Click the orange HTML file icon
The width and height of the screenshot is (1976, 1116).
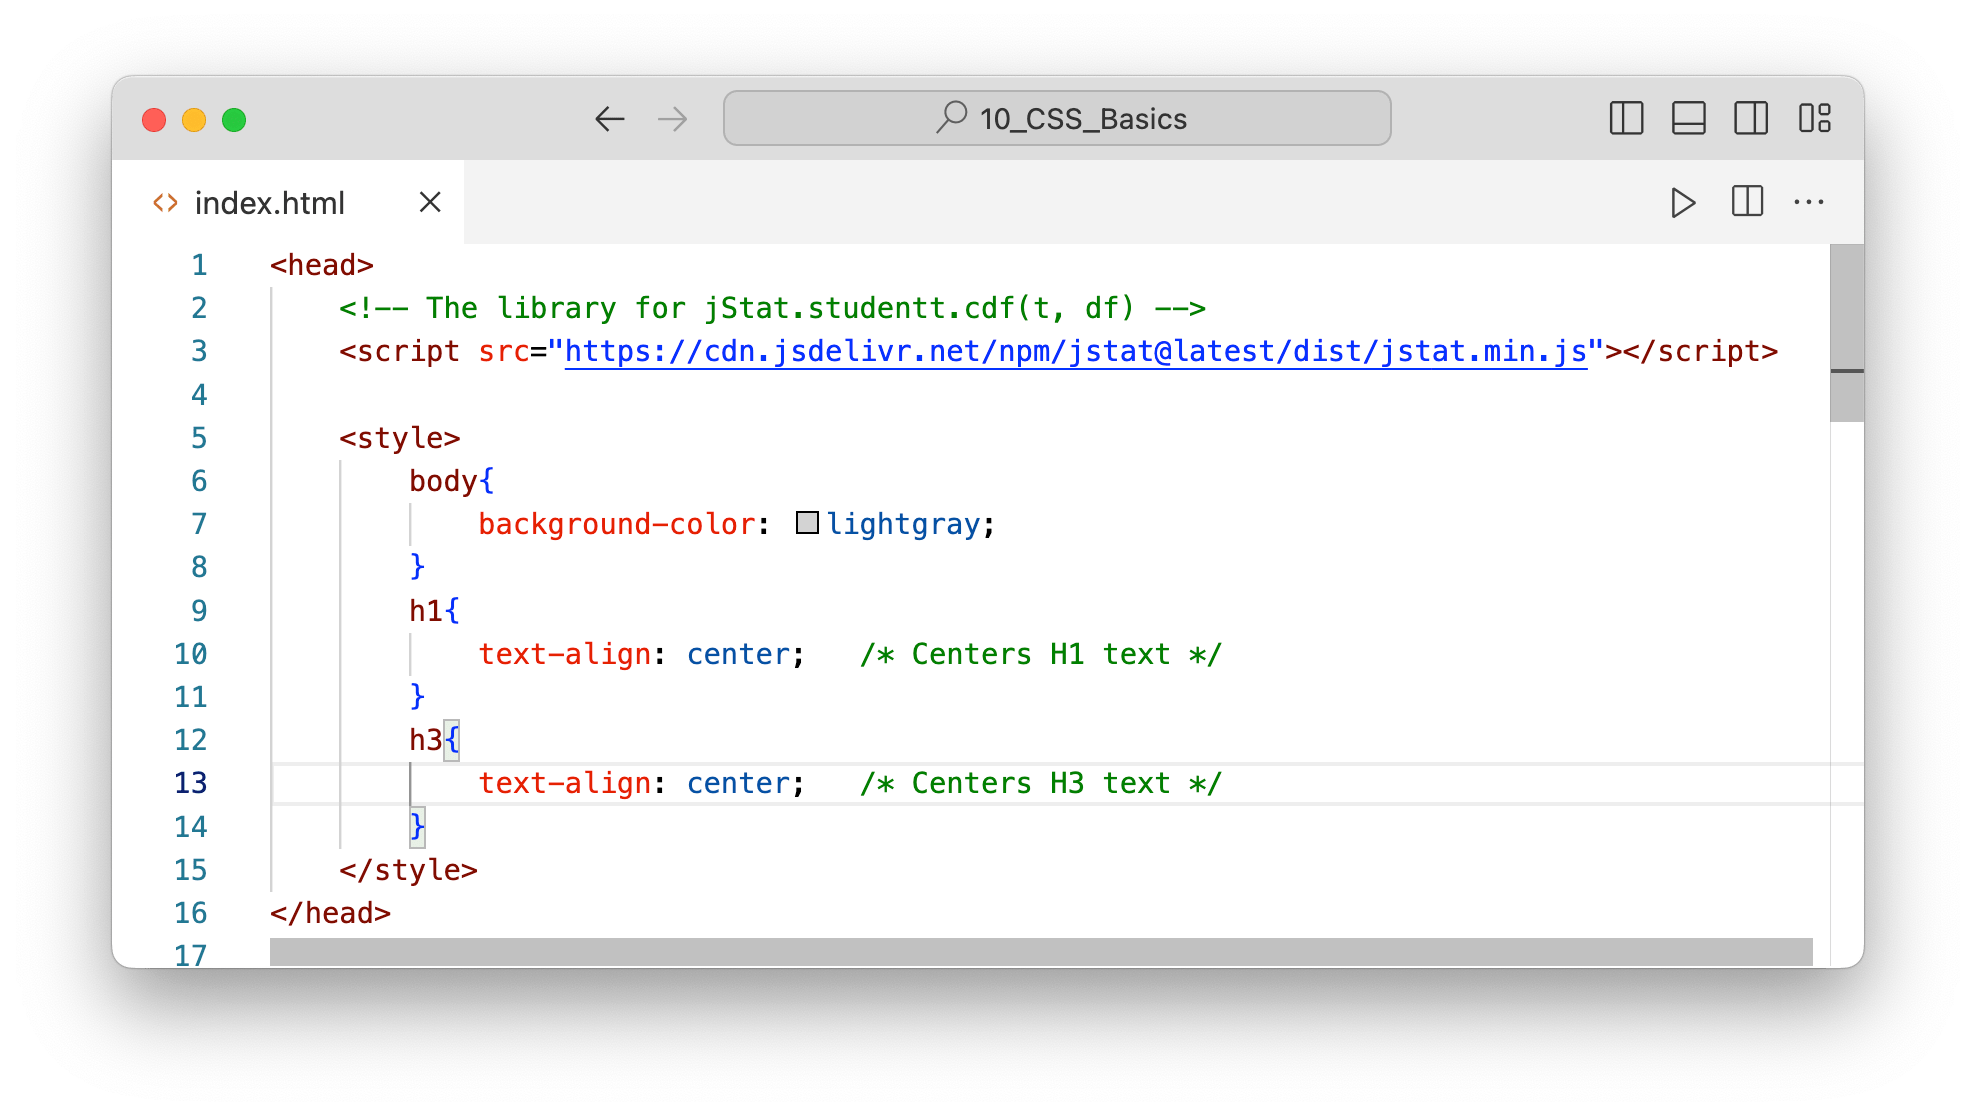[x=165, y=203]
